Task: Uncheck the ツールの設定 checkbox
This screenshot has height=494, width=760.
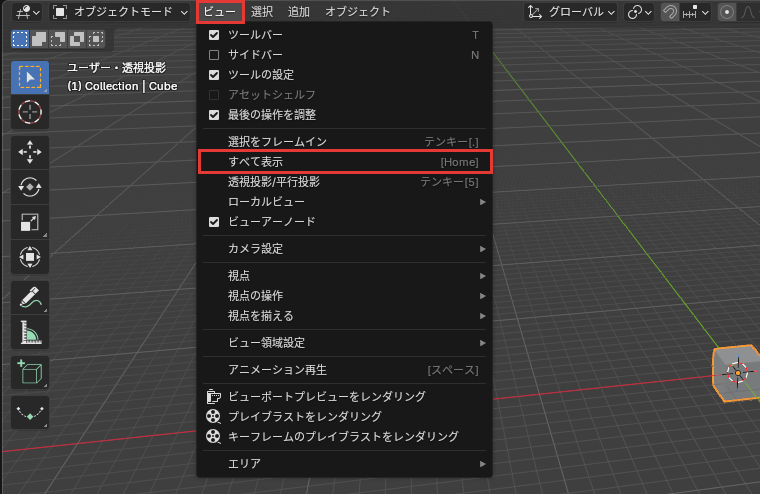Action: (x=214, y=75)
